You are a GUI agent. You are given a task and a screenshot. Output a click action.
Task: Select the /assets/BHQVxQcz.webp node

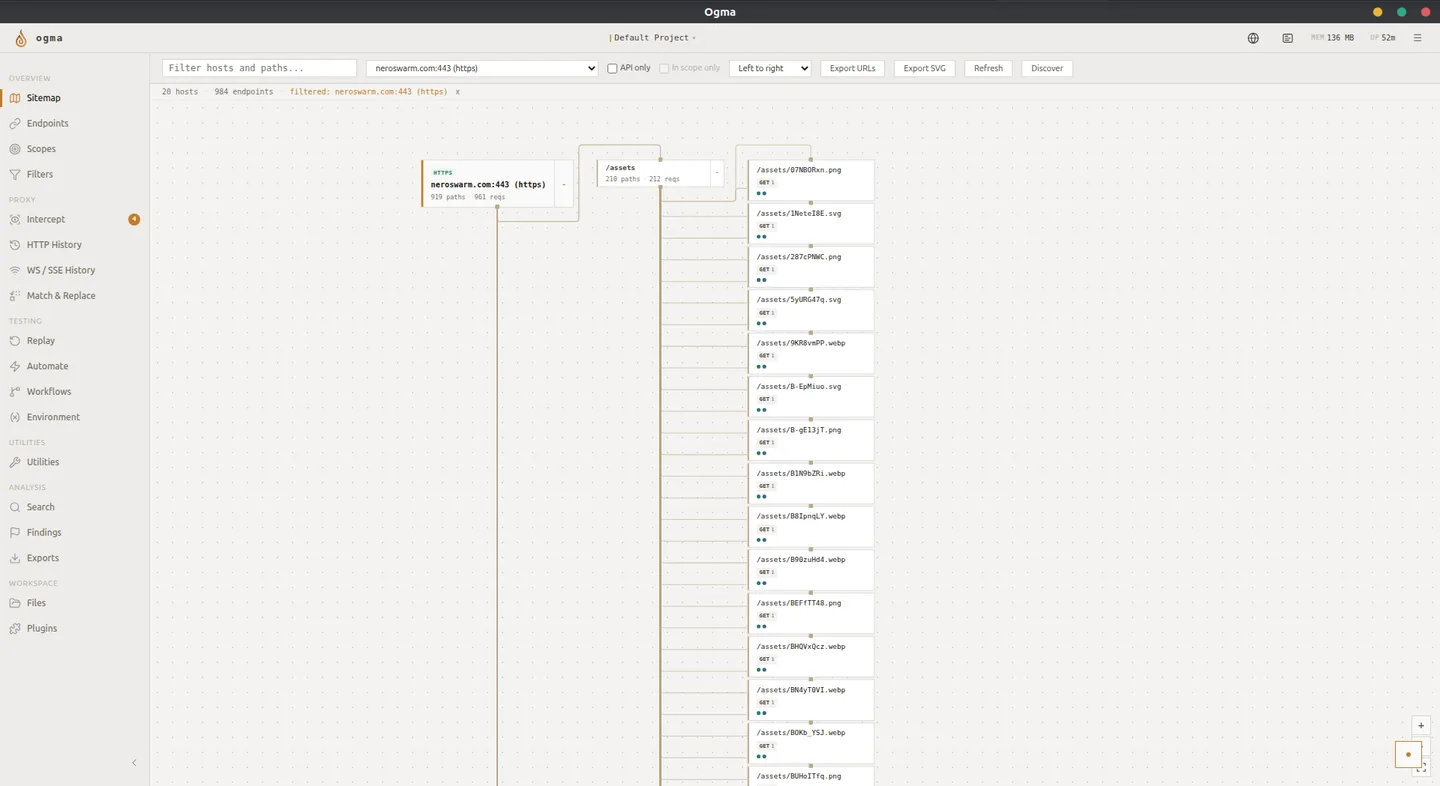(x=811, y=657)
